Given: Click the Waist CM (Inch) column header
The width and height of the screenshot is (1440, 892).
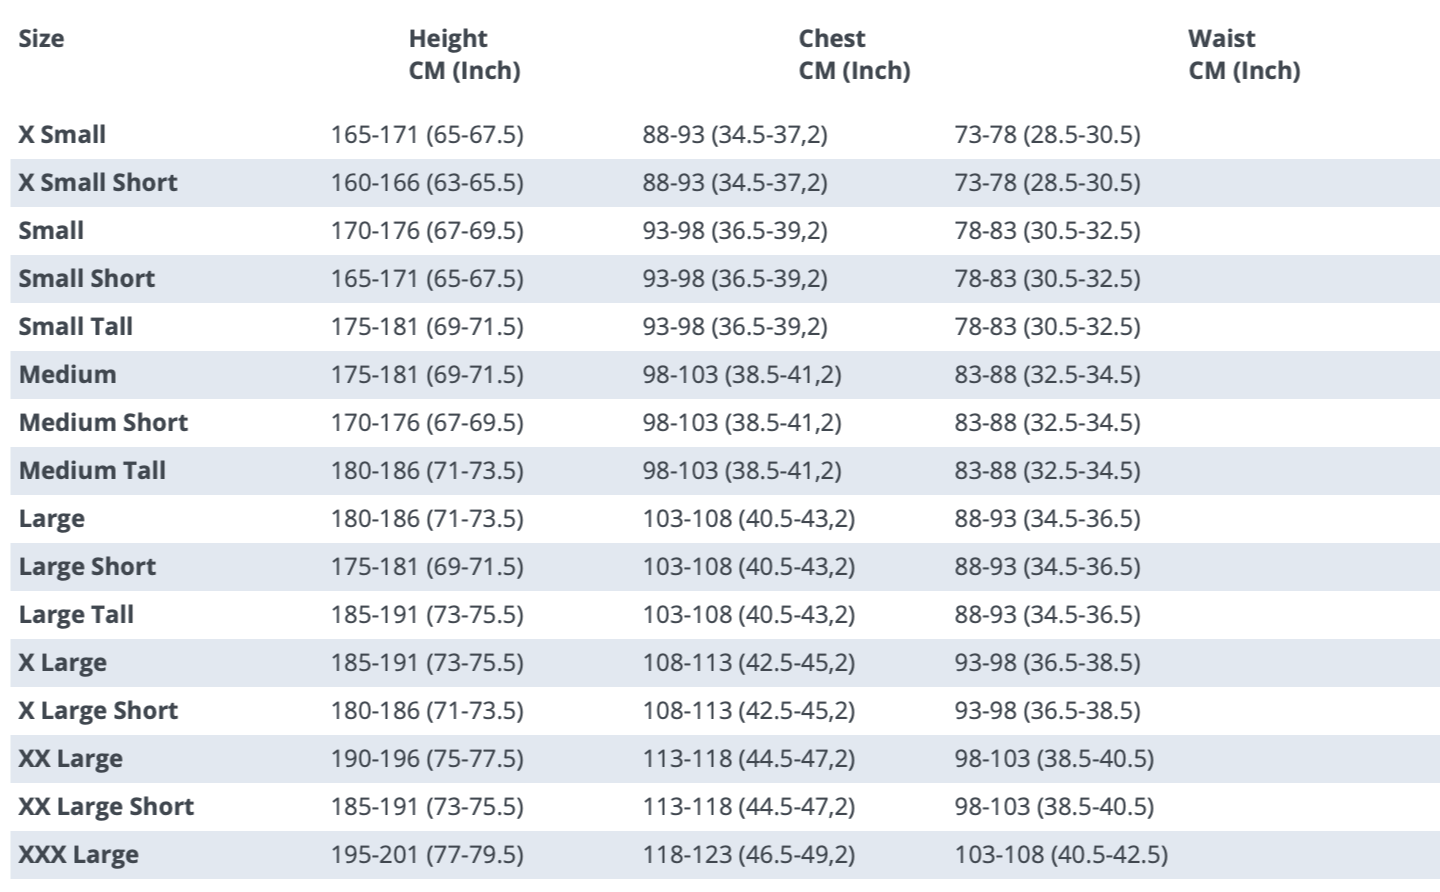Looking at the screenshot, I should click(x=1244, y=55).
